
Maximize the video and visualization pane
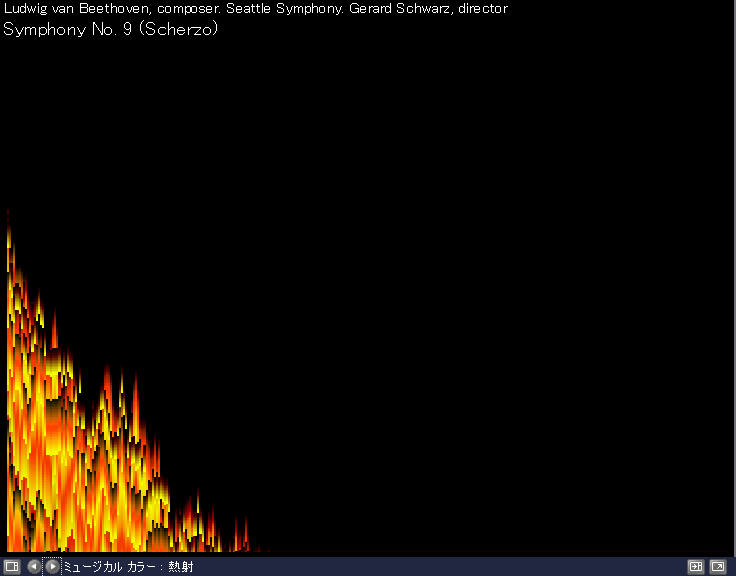pyautogui.click(x=696, y=567)
